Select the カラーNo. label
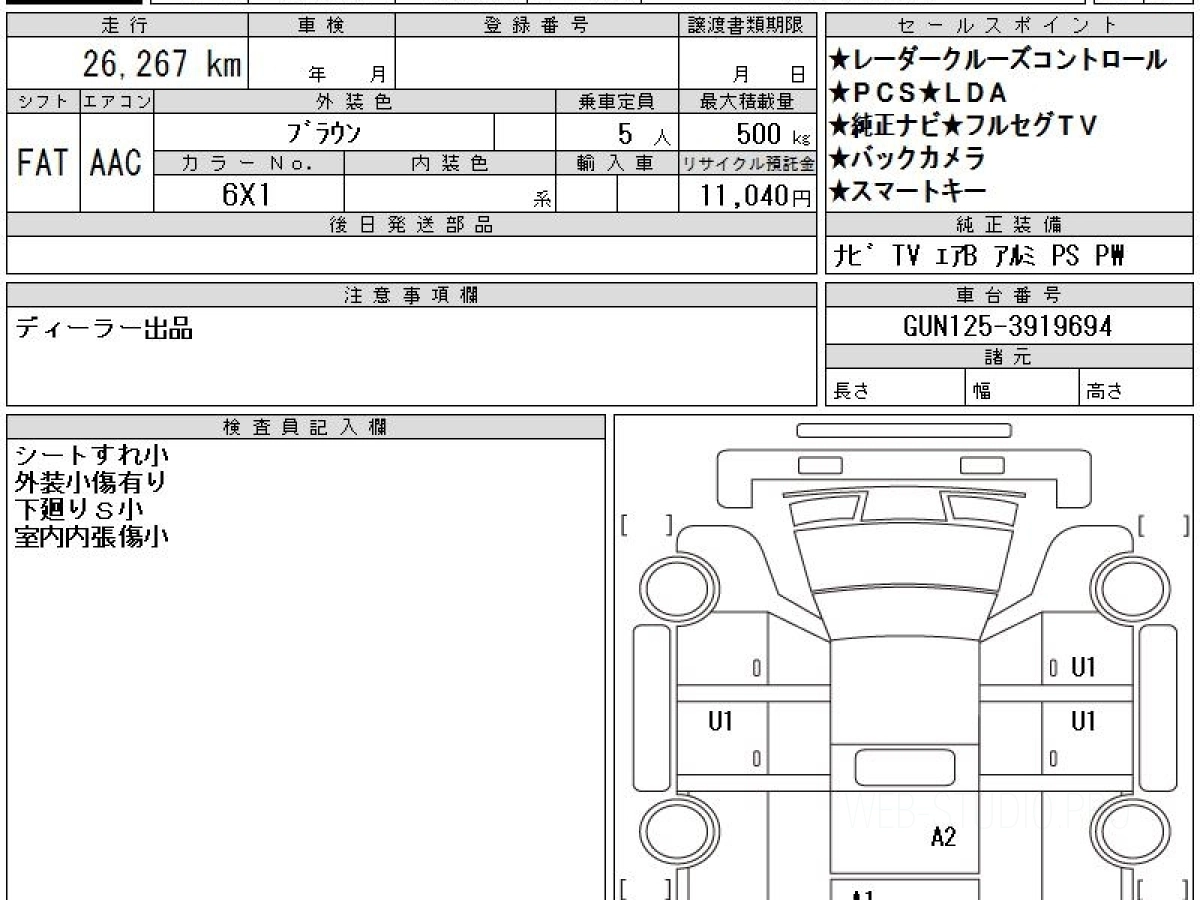This screenshot has width=1200, height=900. tap(249, 163)
